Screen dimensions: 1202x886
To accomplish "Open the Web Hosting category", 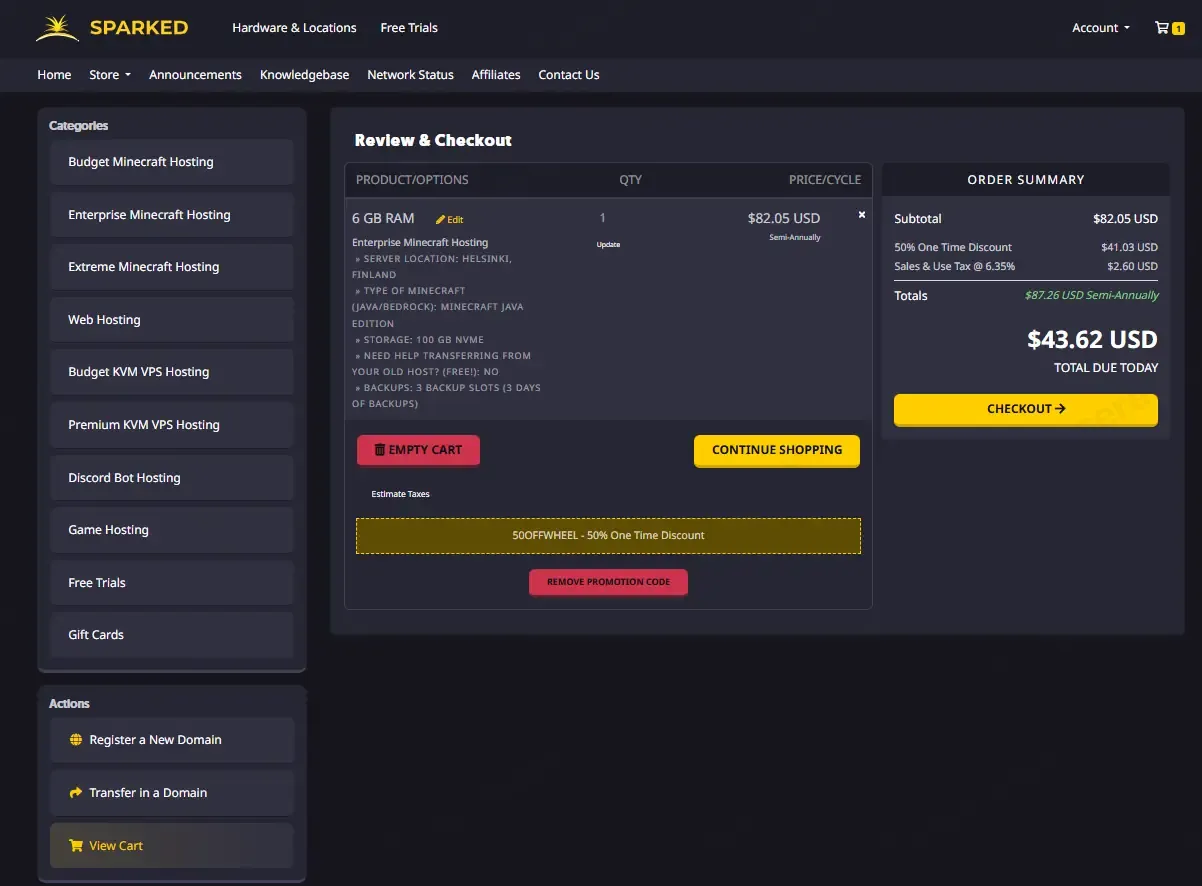I will click(x=172, y=320).
